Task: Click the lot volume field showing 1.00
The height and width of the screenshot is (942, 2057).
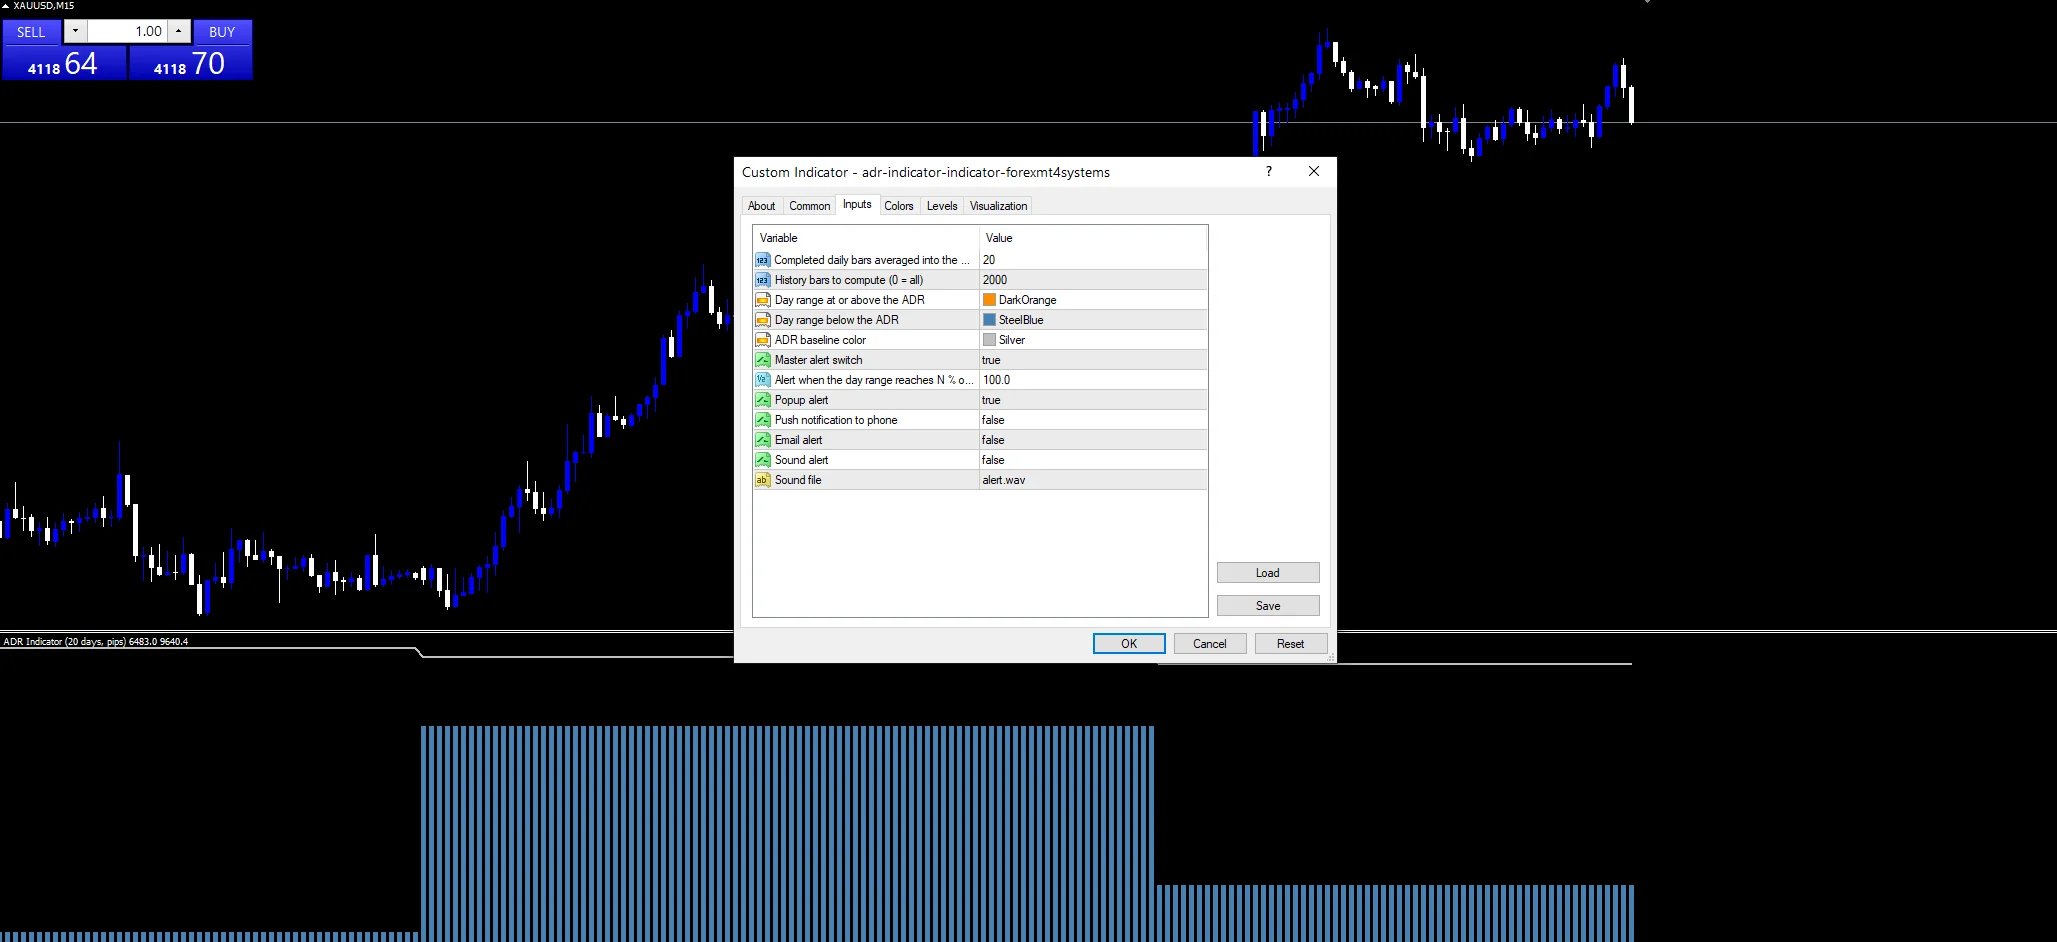Action: pyautogui.click(x=127, y=31)
